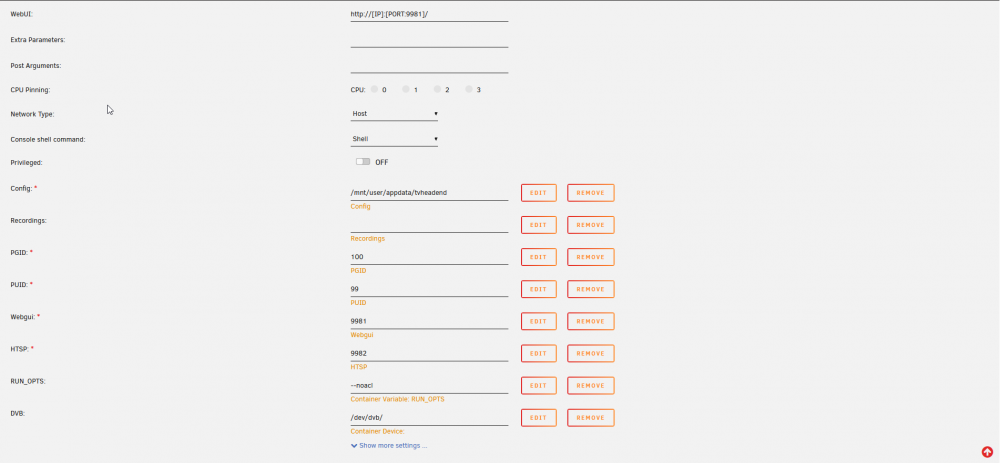Click the 'Network Type:' label

tap(33, 114)
